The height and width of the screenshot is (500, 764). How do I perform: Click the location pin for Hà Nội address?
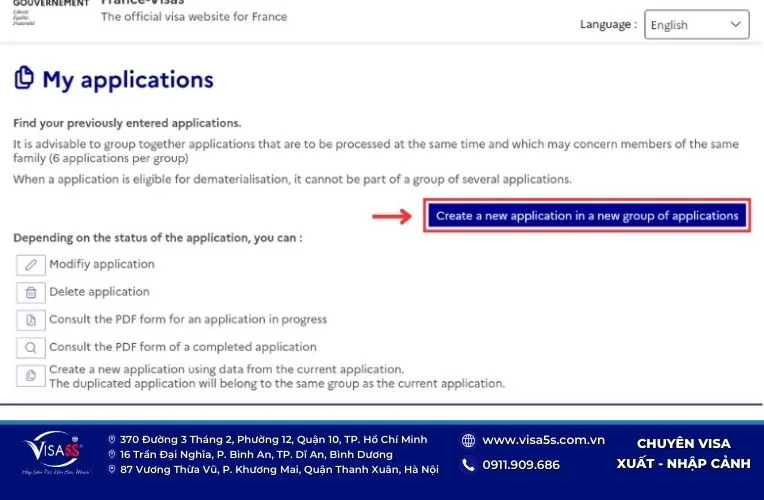[x=112, y=469]
